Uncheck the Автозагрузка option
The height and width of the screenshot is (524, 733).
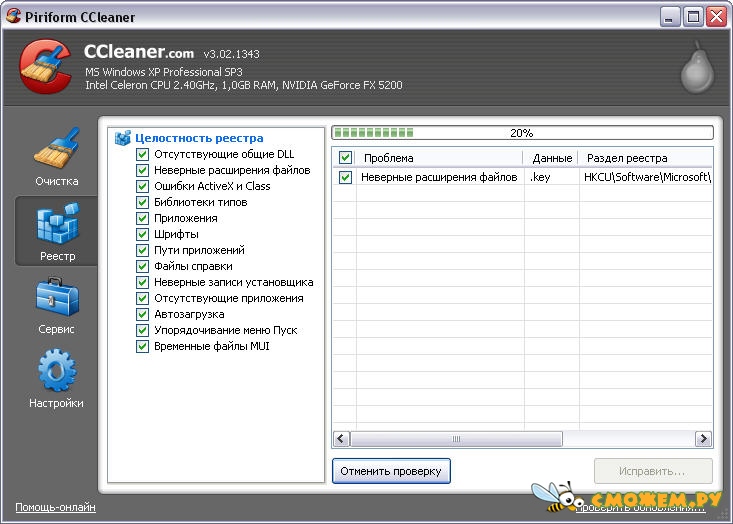143,314
